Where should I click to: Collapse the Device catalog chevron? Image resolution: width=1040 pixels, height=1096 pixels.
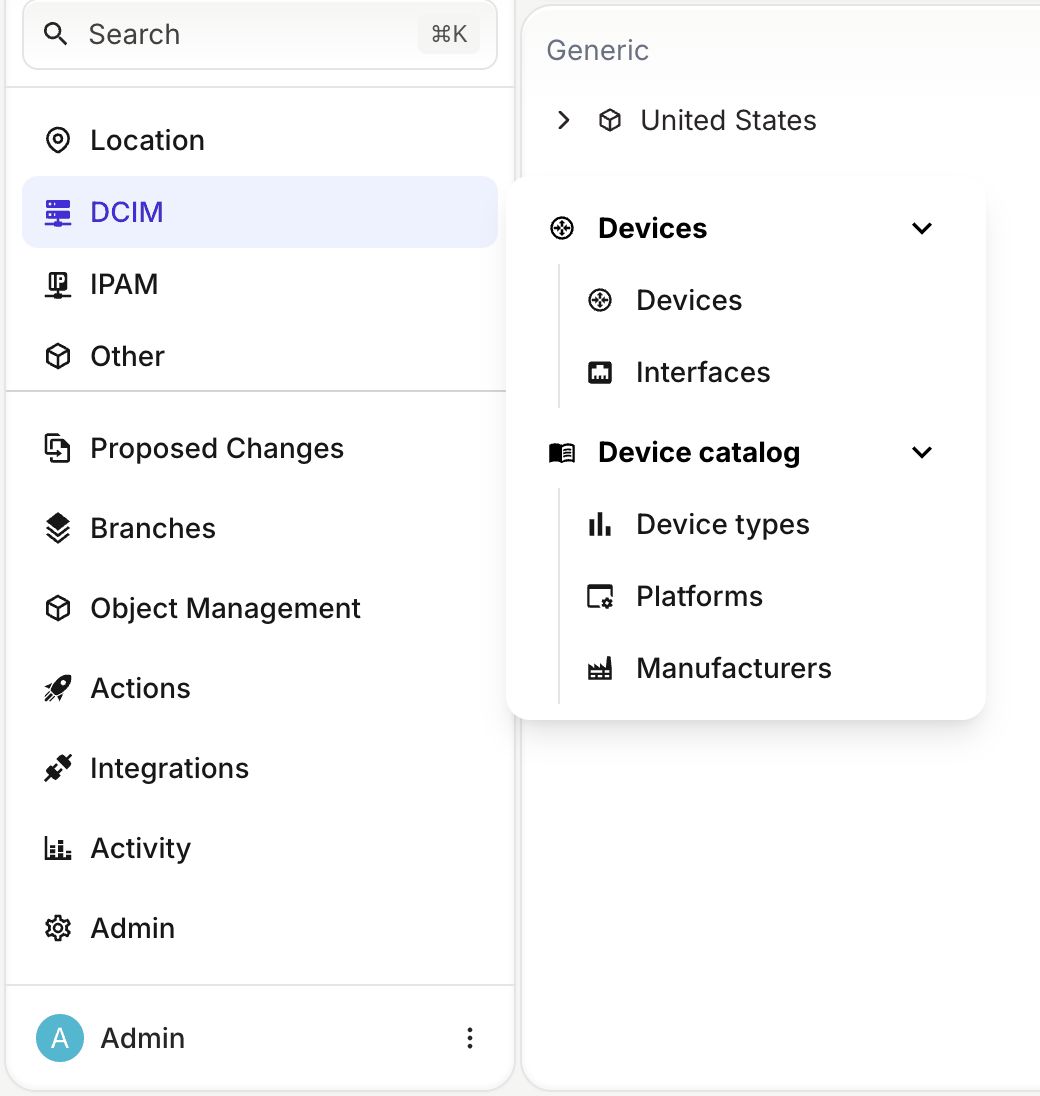[x=922, y=453]
